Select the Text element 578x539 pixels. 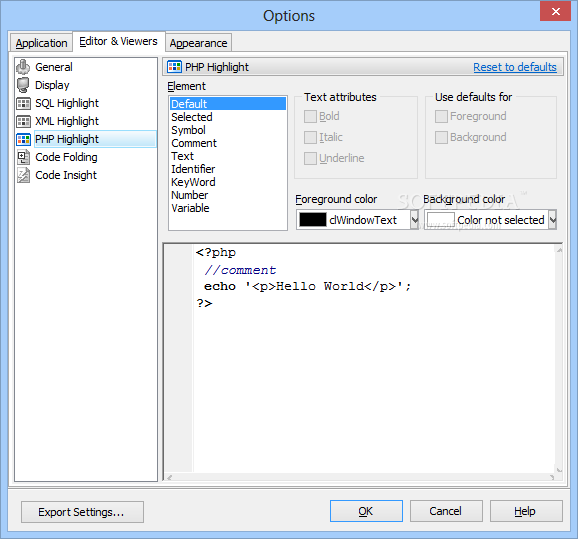[x=228, y=156]
